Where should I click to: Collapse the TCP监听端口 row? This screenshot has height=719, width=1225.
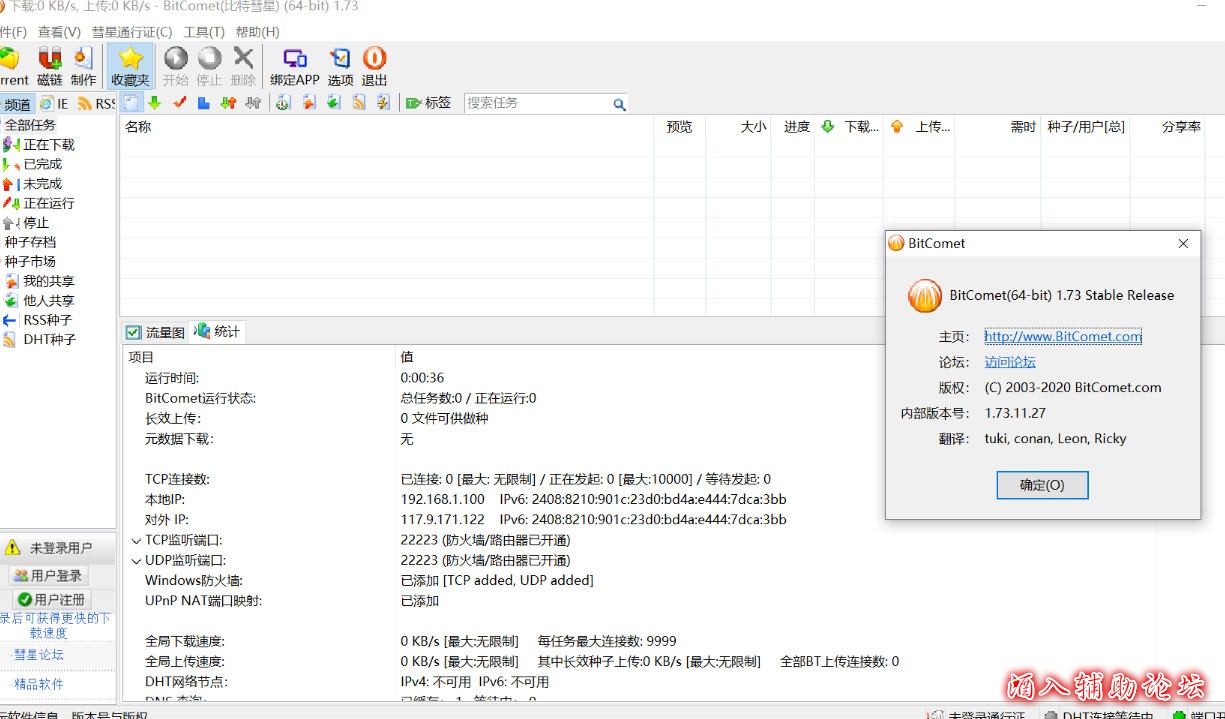pyautogui.click(x=136, y=541)
